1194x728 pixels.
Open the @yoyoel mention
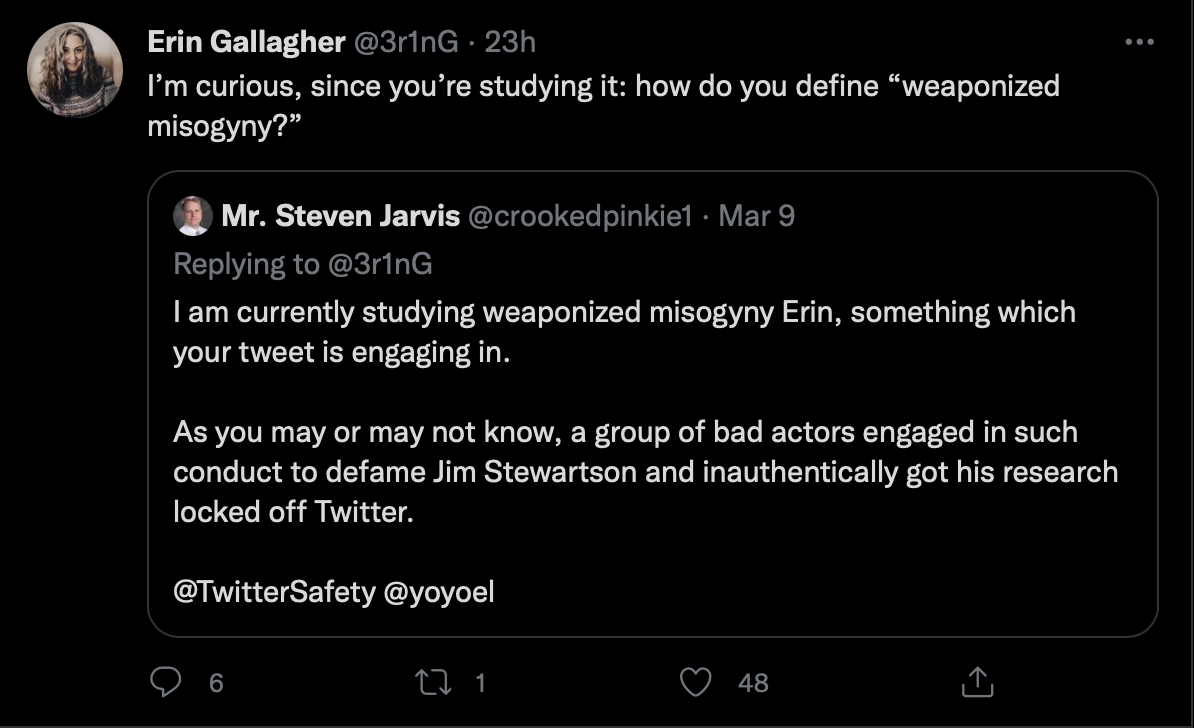point(439,592)
